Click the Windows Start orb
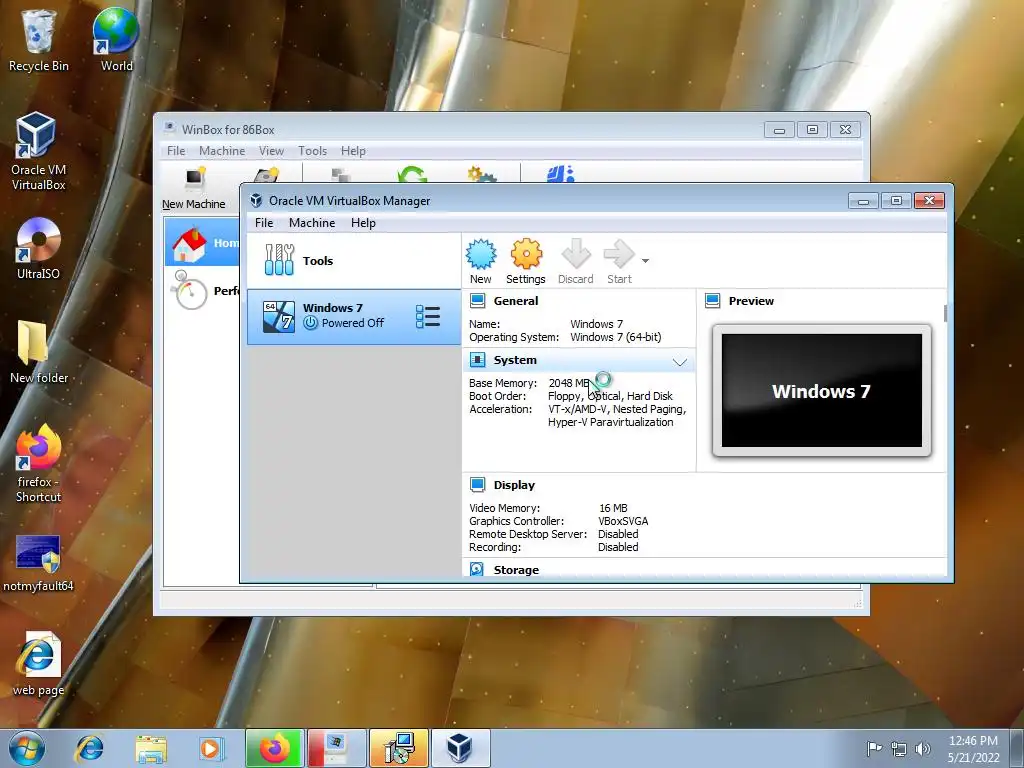This screenshot has height=768, width=1024. click(27, 748)
